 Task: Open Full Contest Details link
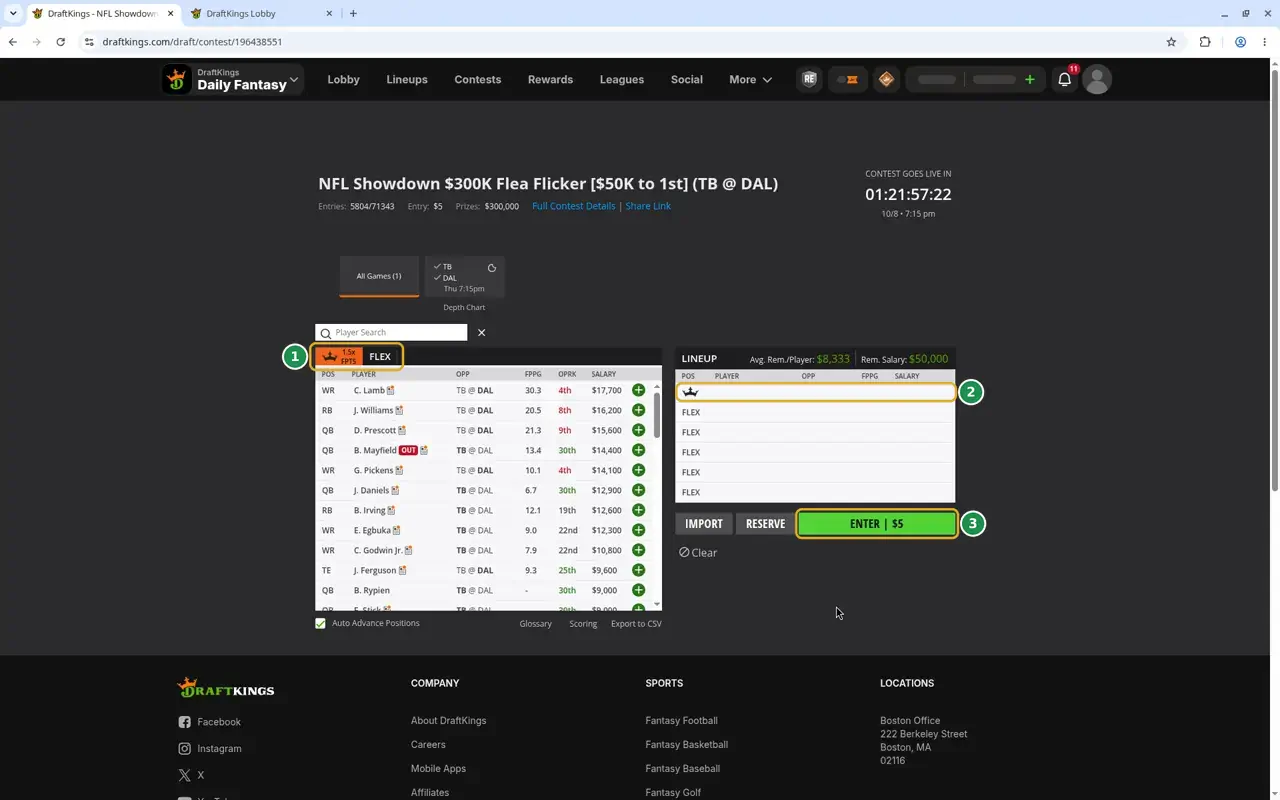[x=574, y=206]
